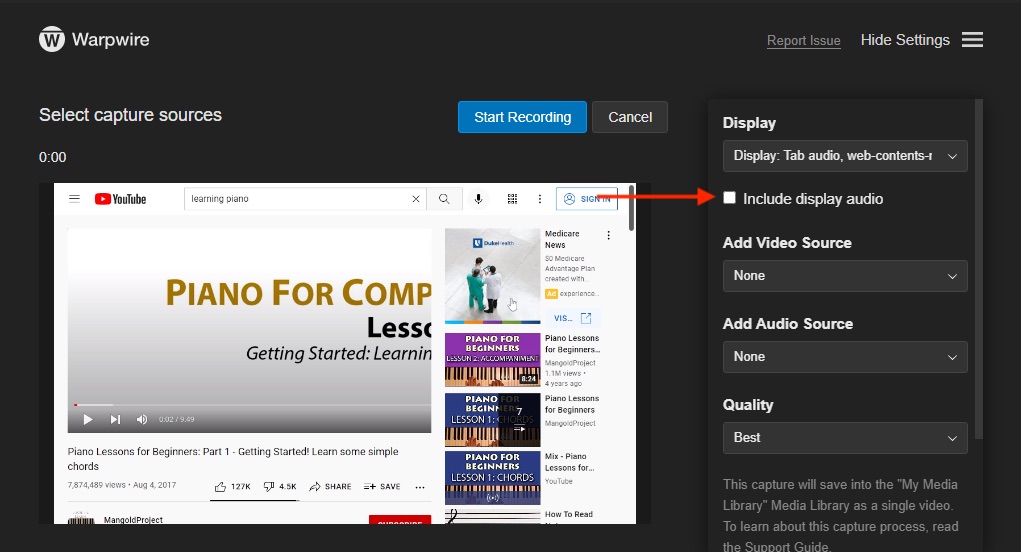This screenshot has height=552, width=1021.
Task: Open the Lesson 2: Accompaniment video thumbnail
Action: point(492,359)
